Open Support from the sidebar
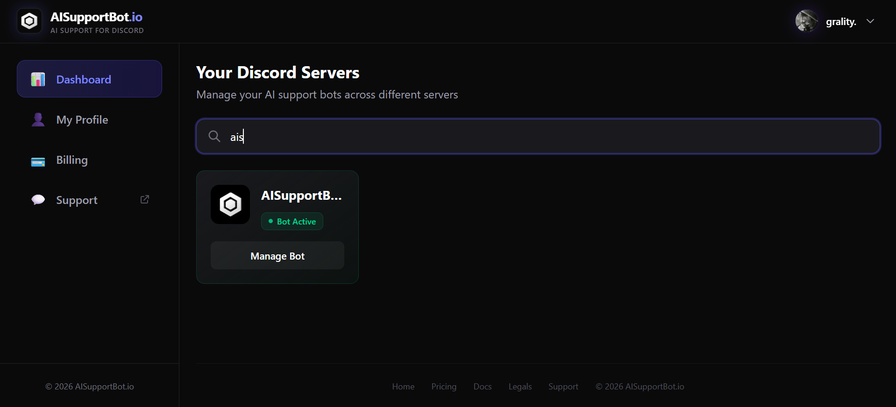896x407 pixels. 89,200
